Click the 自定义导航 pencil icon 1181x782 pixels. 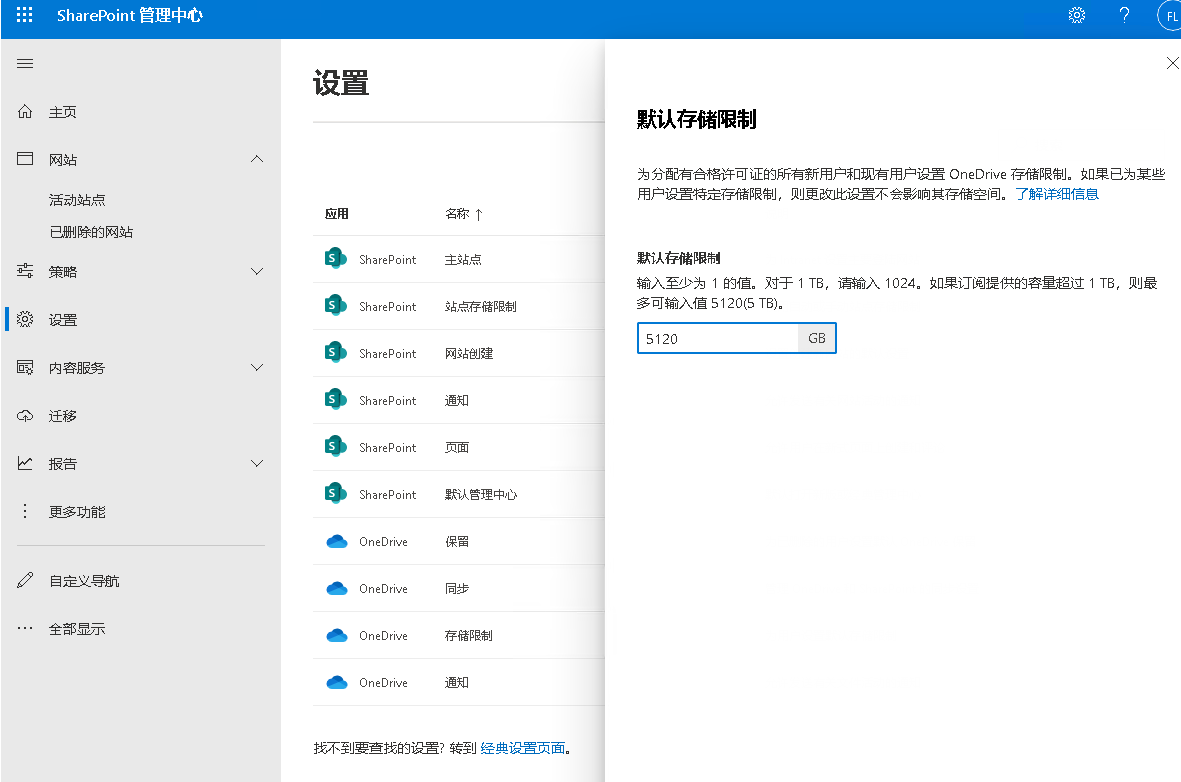25,581
